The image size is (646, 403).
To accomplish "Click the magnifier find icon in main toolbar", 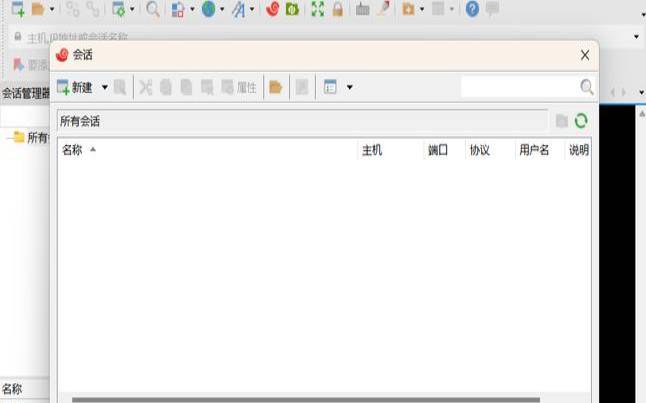I will click(153, 9).
